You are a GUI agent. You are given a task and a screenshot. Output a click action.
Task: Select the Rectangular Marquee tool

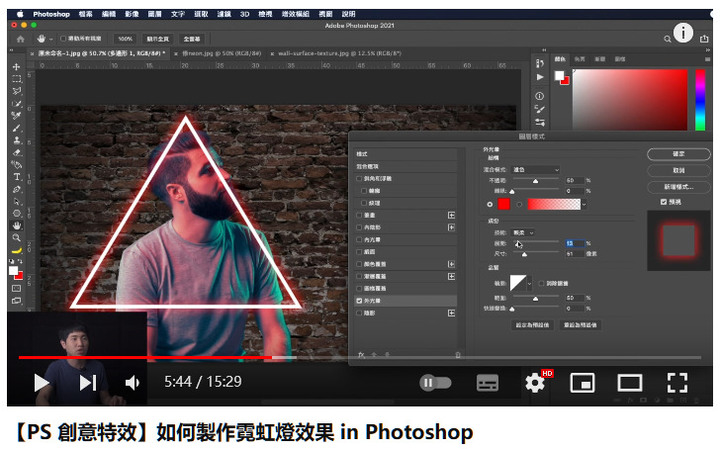click(17, 79)
